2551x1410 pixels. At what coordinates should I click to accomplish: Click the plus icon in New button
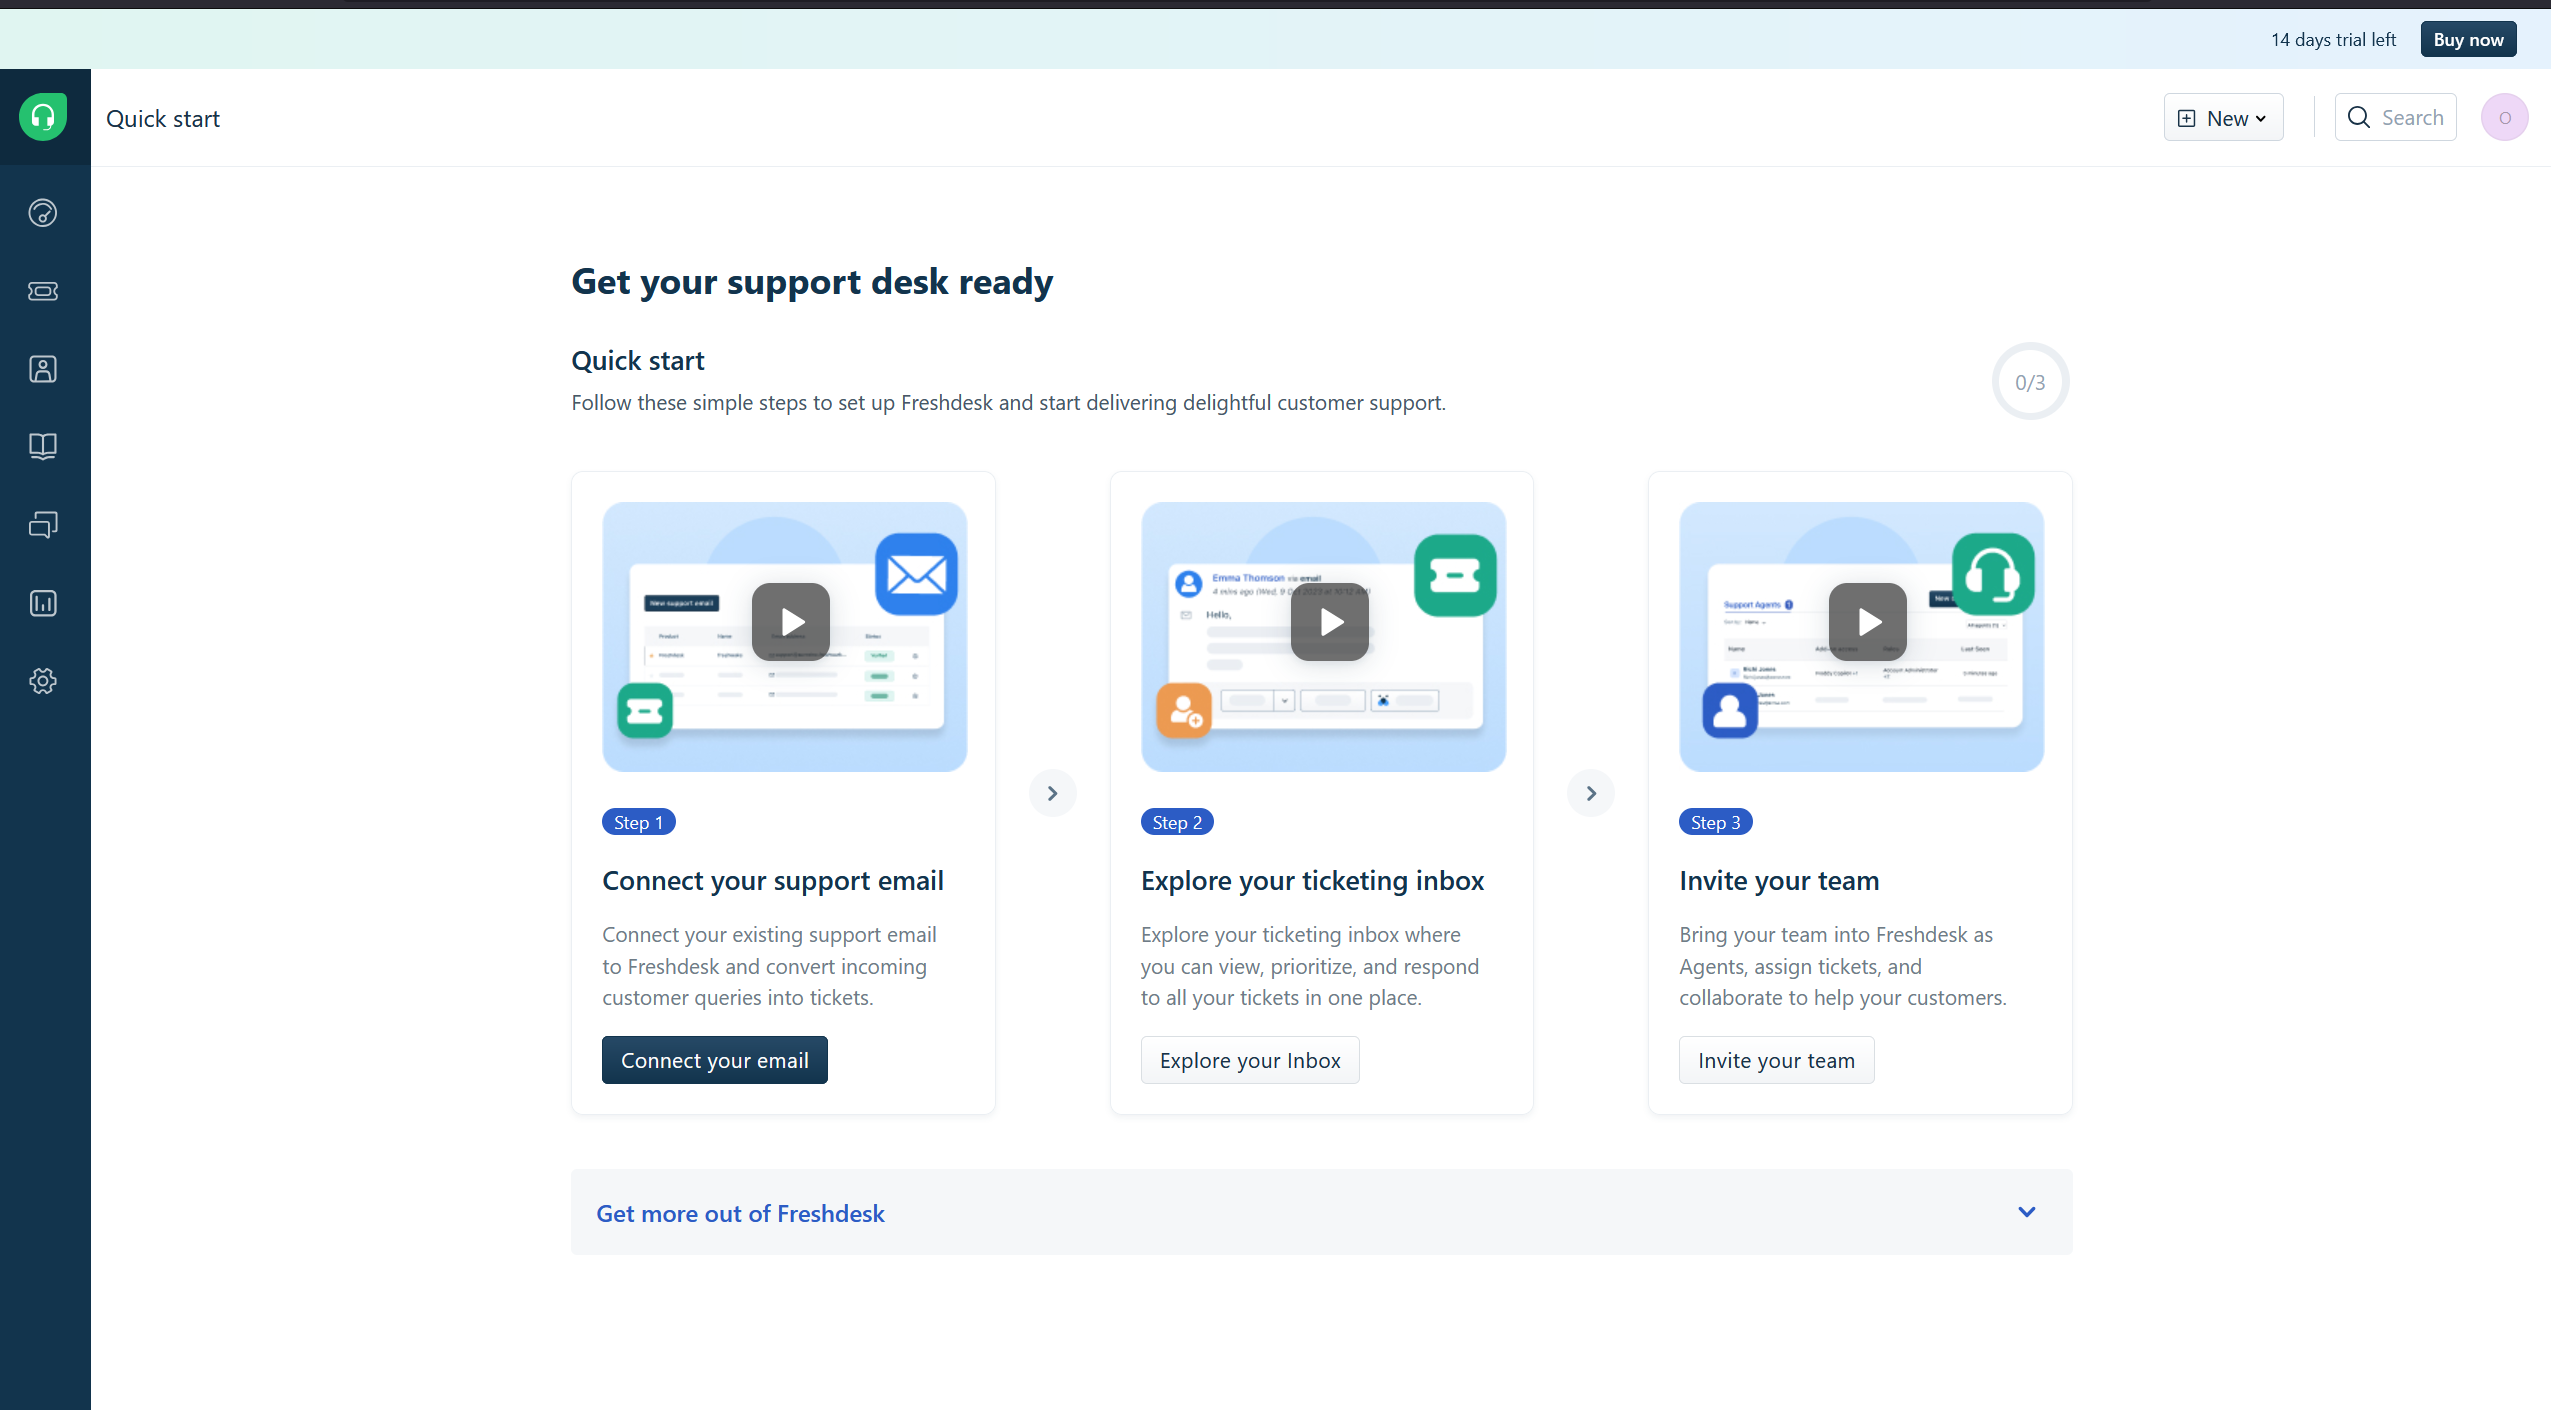[x=2187, y=118]
